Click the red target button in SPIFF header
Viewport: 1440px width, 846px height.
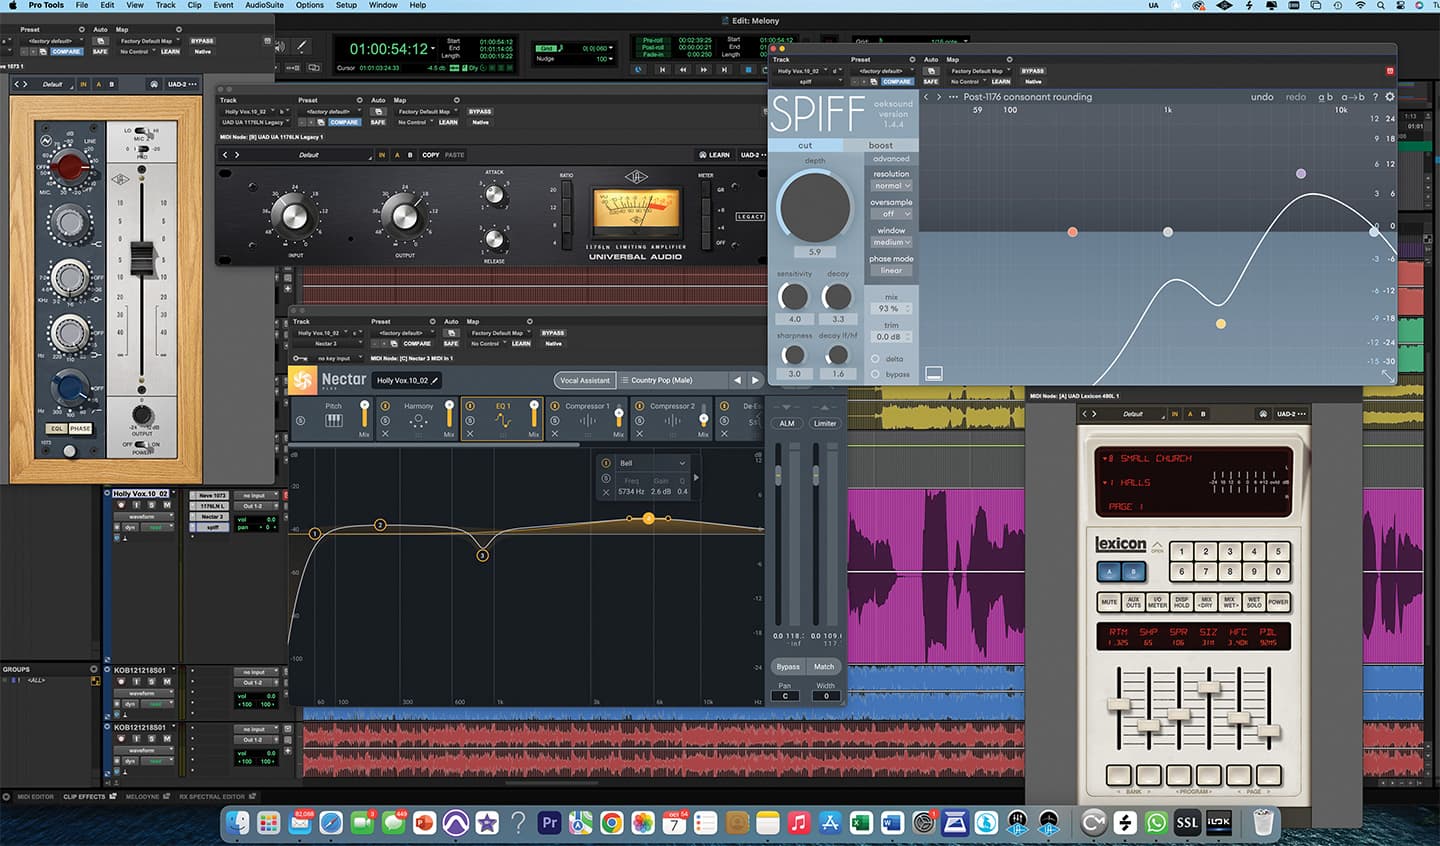click(x=1389, y=71)
